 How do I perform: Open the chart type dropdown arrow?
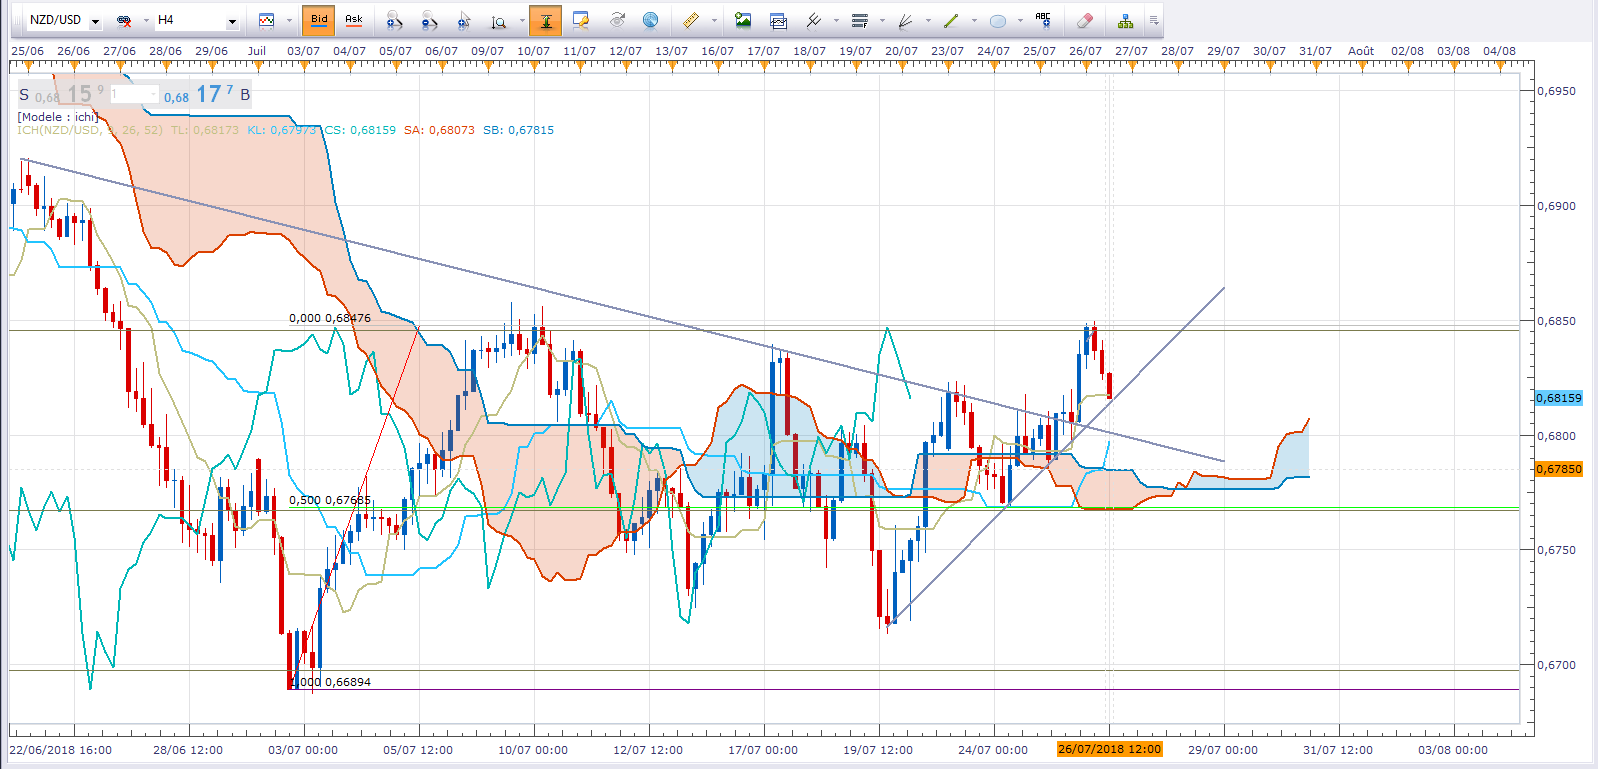click(x=289, y=20)
